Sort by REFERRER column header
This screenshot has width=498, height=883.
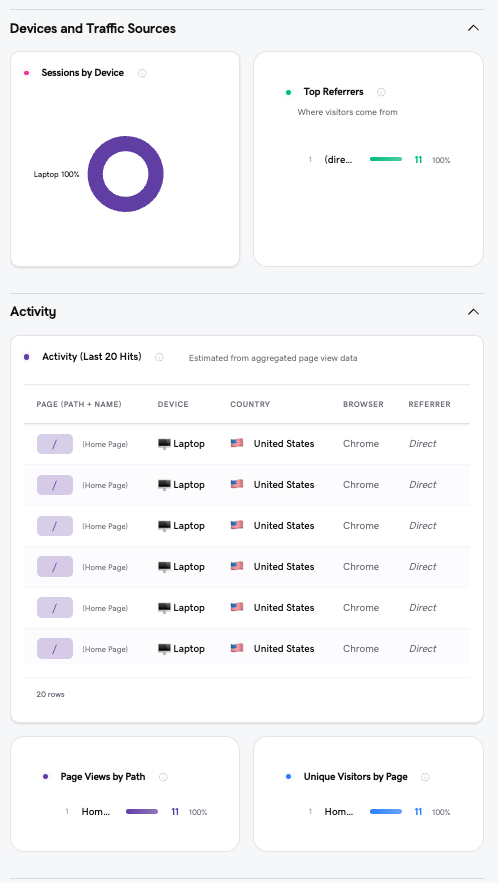coord(429,404)
